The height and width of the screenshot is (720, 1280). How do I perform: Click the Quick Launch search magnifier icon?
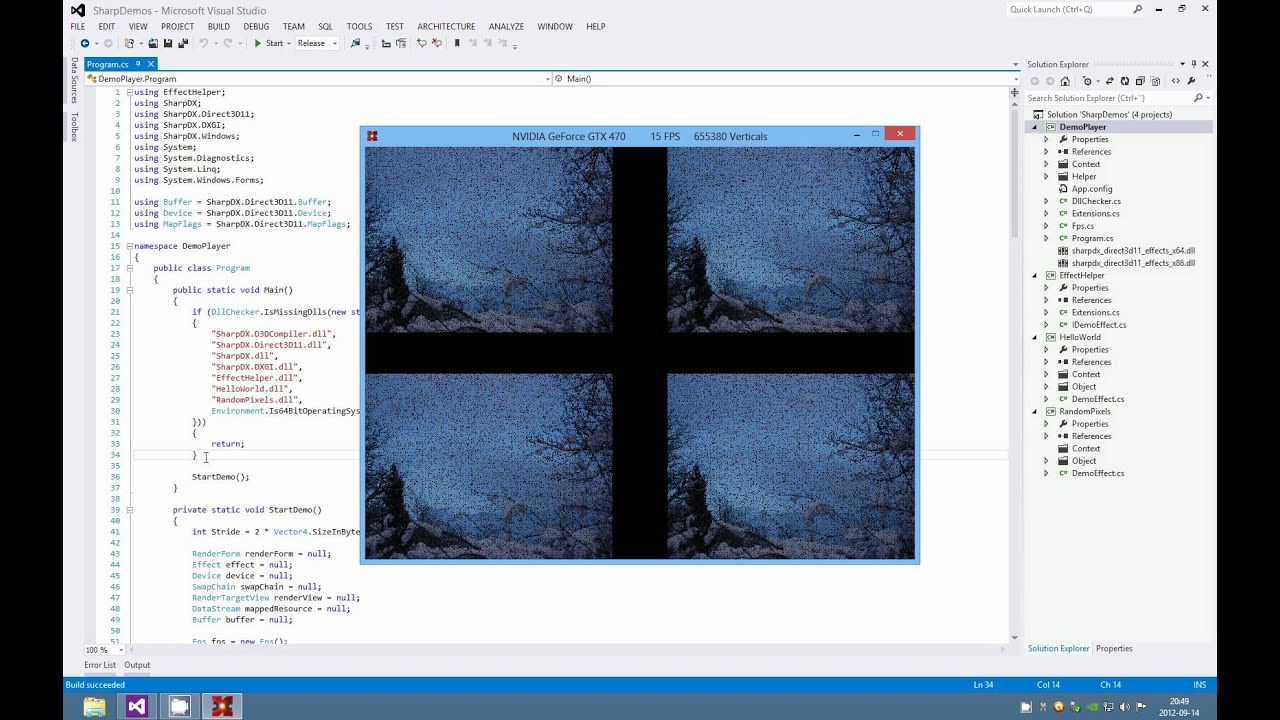click(x=1138, y=9)
